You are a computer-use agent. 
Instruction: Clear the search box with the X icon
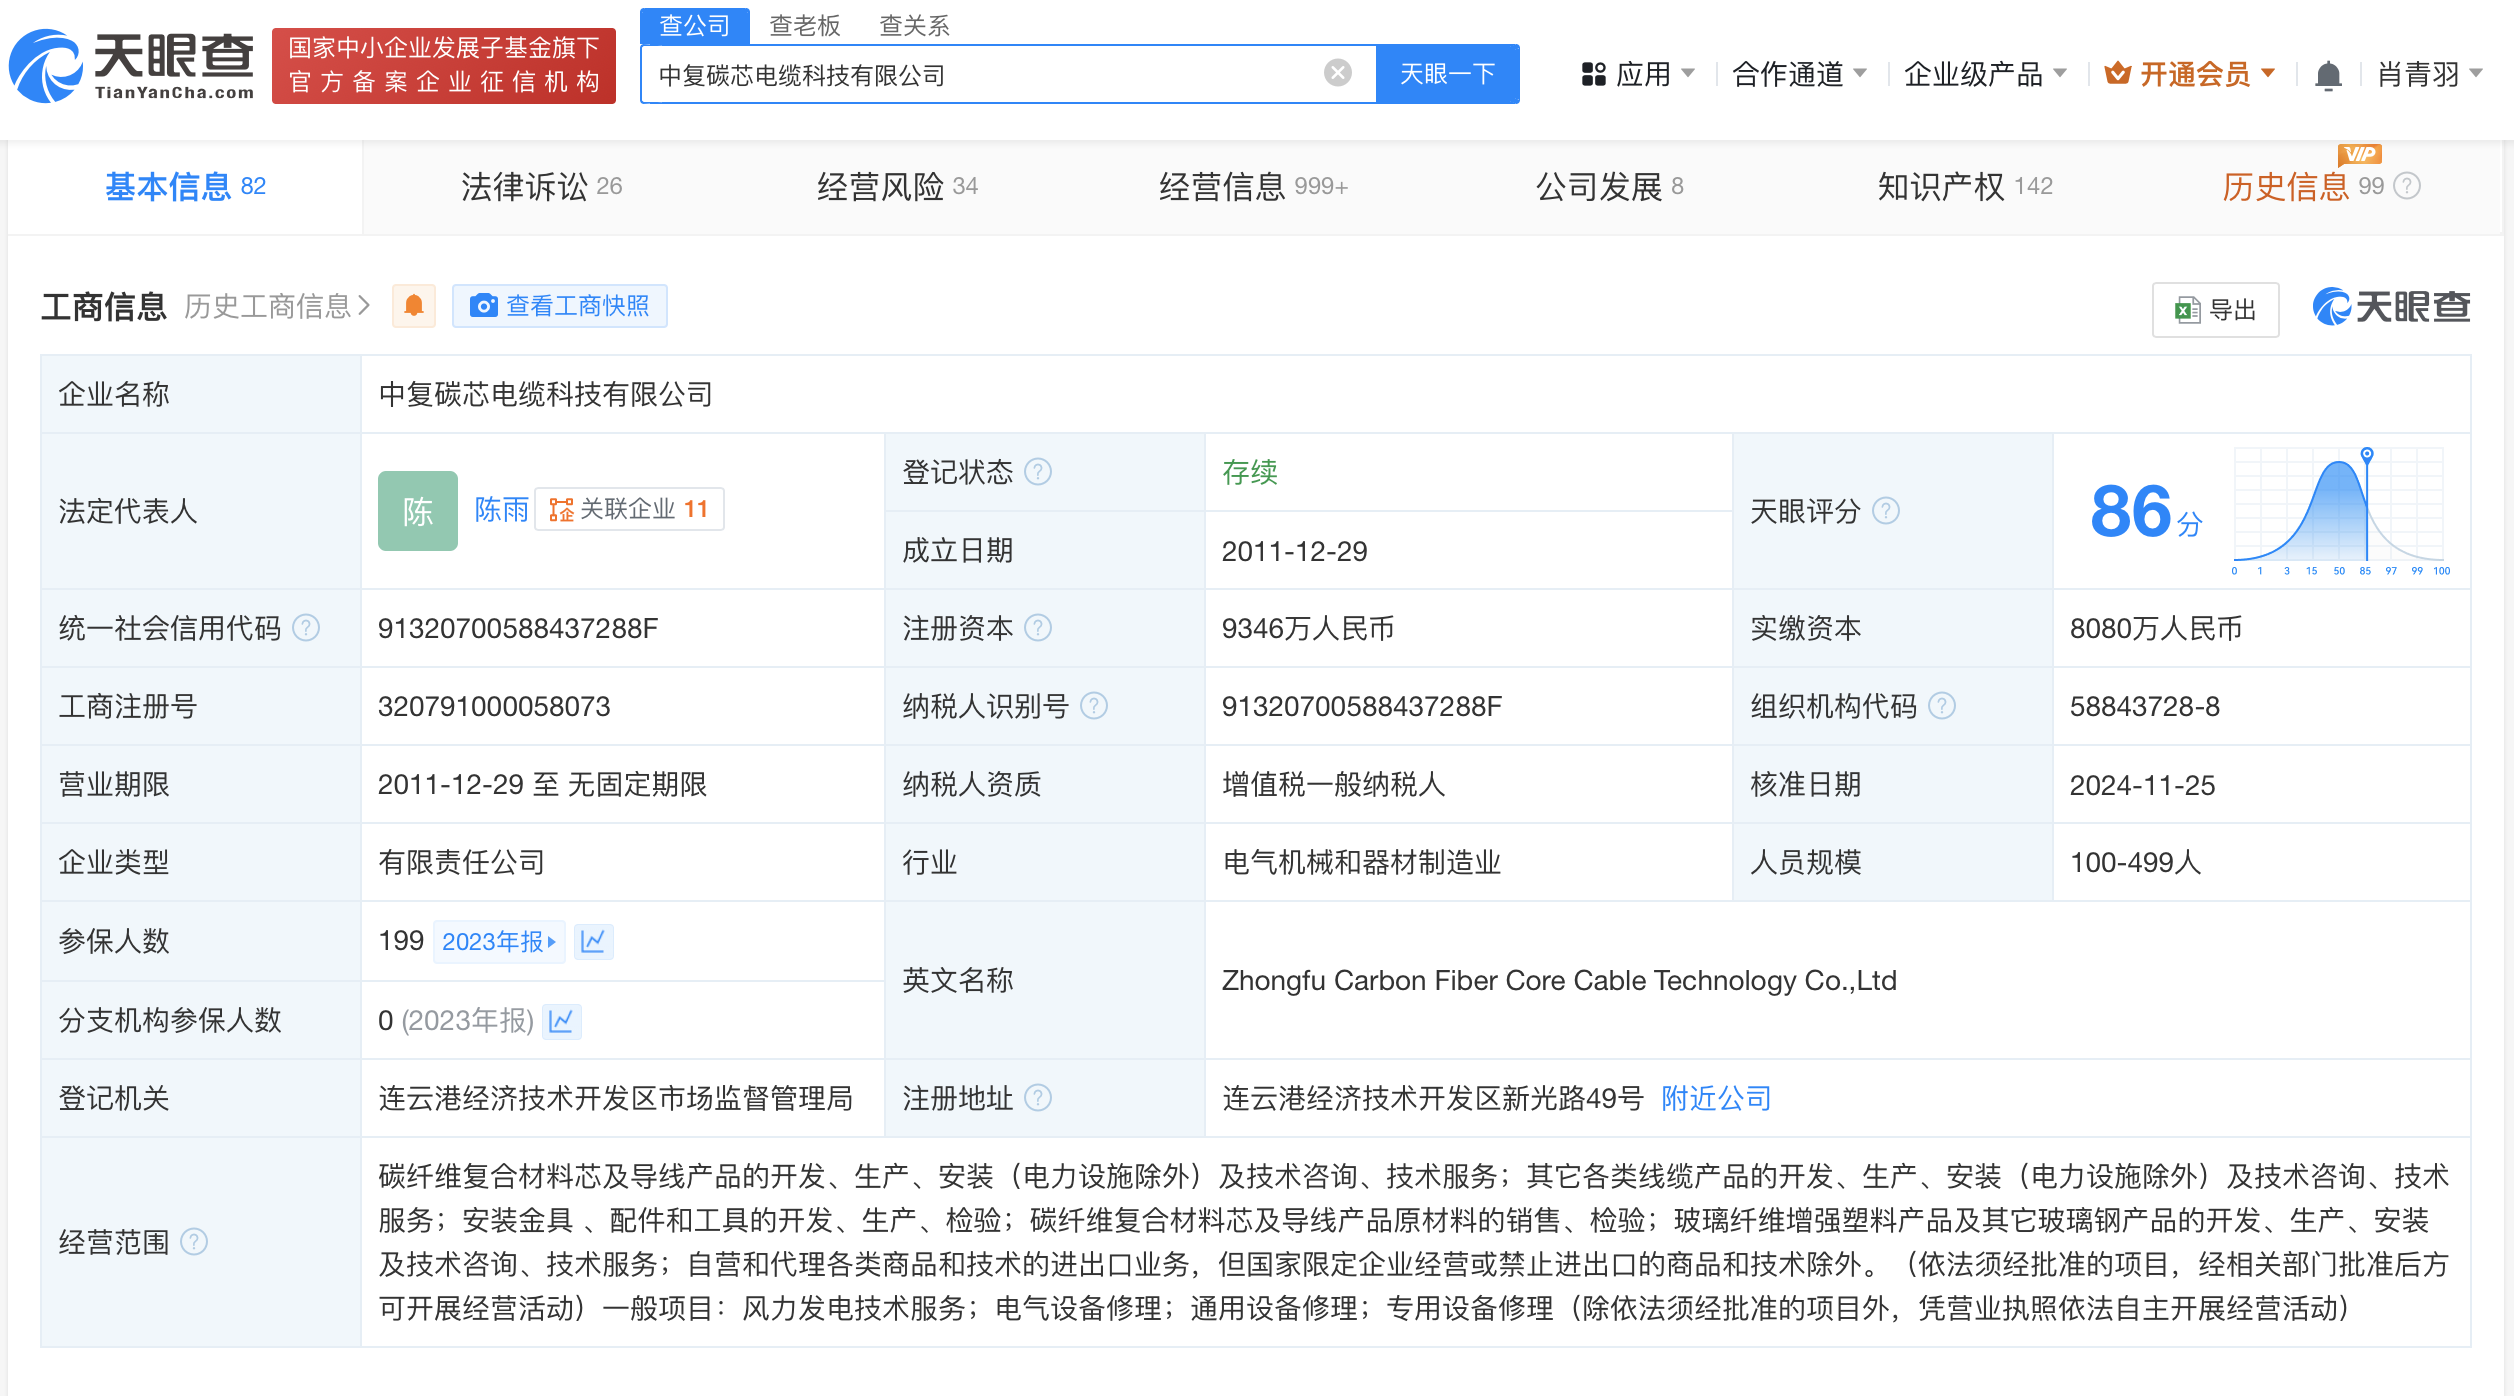click(x=1336, y=71)
